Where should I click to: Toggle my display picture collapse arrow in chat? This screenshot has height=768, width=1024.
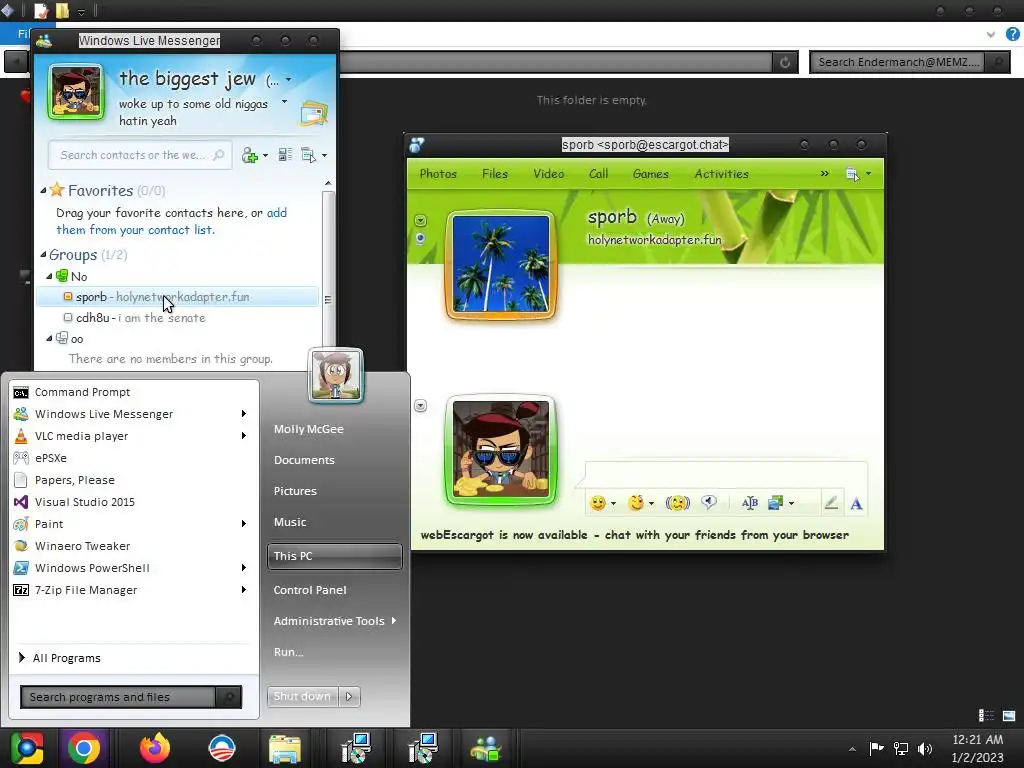tap(421, 406)
